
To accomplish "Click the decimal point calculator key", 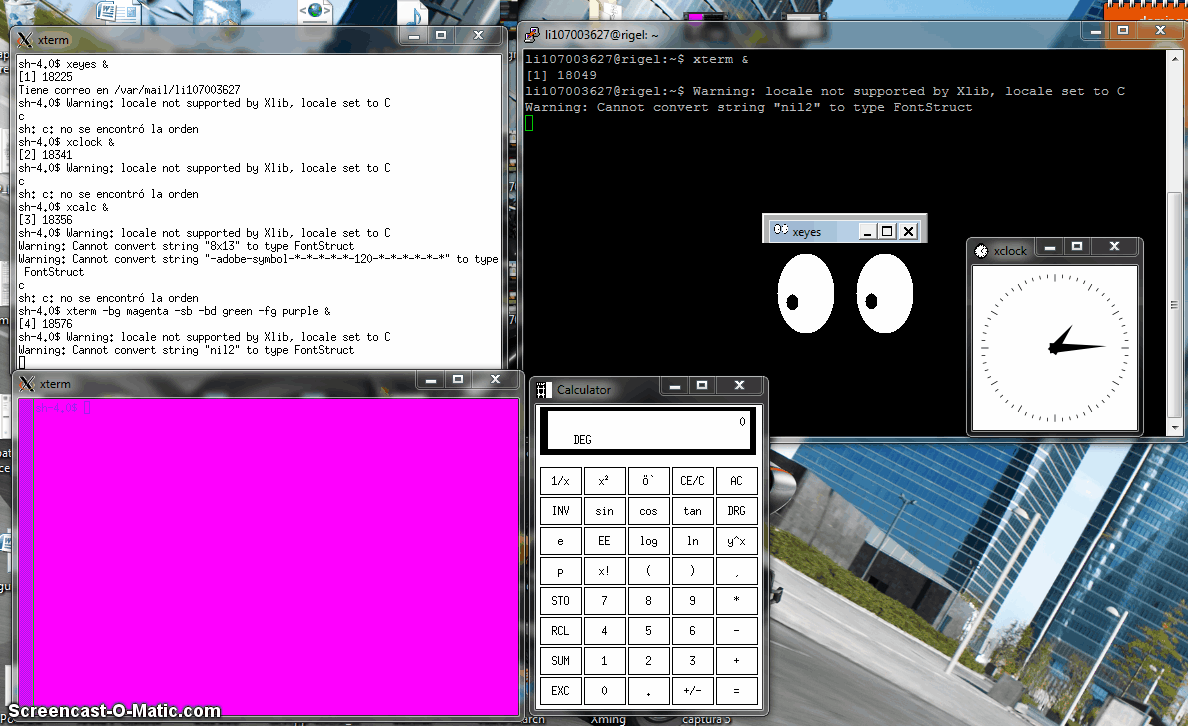I will point(648,691).
